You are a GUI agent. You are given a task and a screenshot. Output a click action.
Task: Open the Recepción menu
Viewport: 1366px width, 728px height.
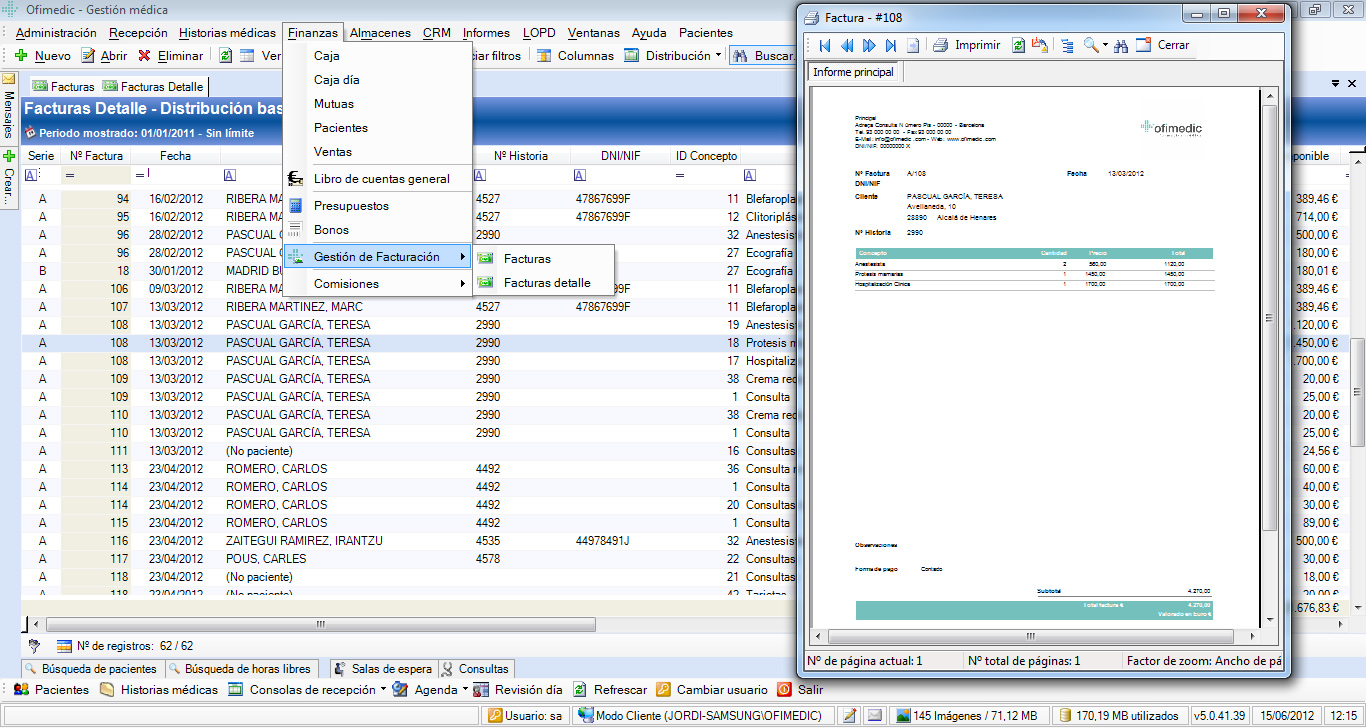coord(138,33)
